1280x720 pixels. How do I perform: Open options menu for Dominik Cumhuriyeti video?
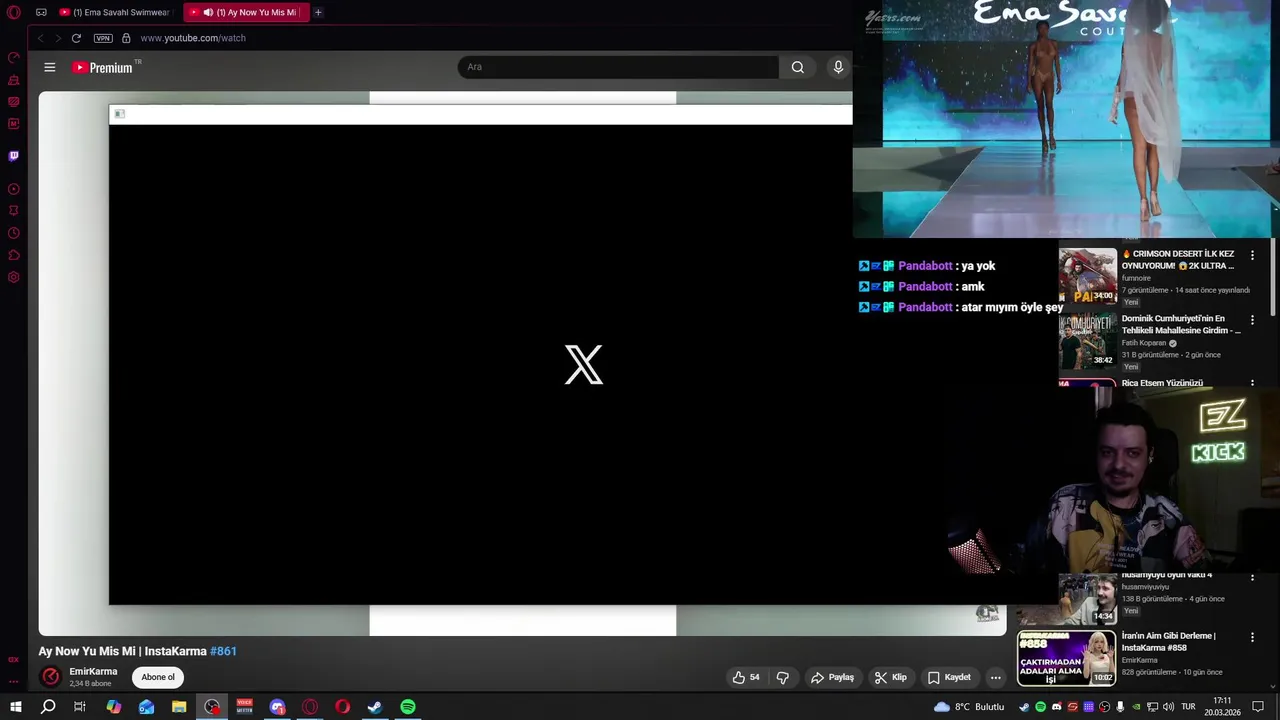(1252, 321)
